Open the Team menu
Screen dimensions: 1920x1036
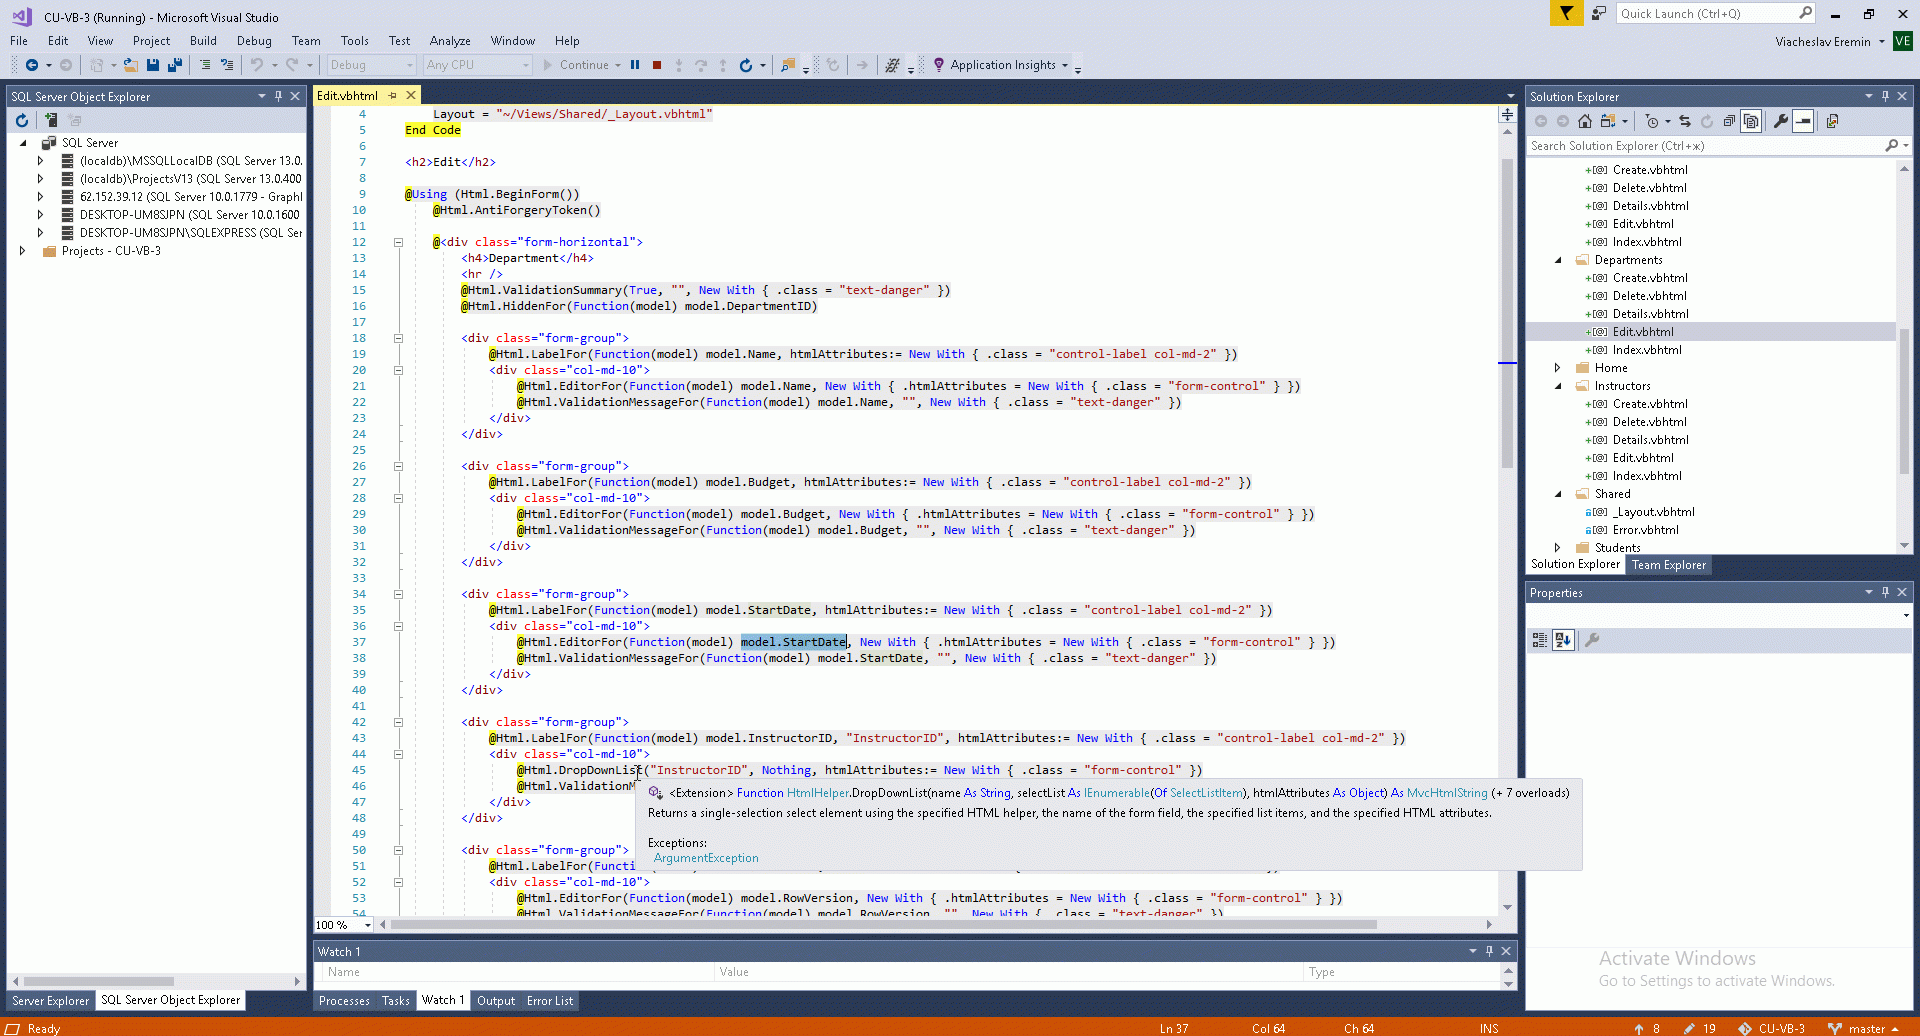tap(306, 41)
